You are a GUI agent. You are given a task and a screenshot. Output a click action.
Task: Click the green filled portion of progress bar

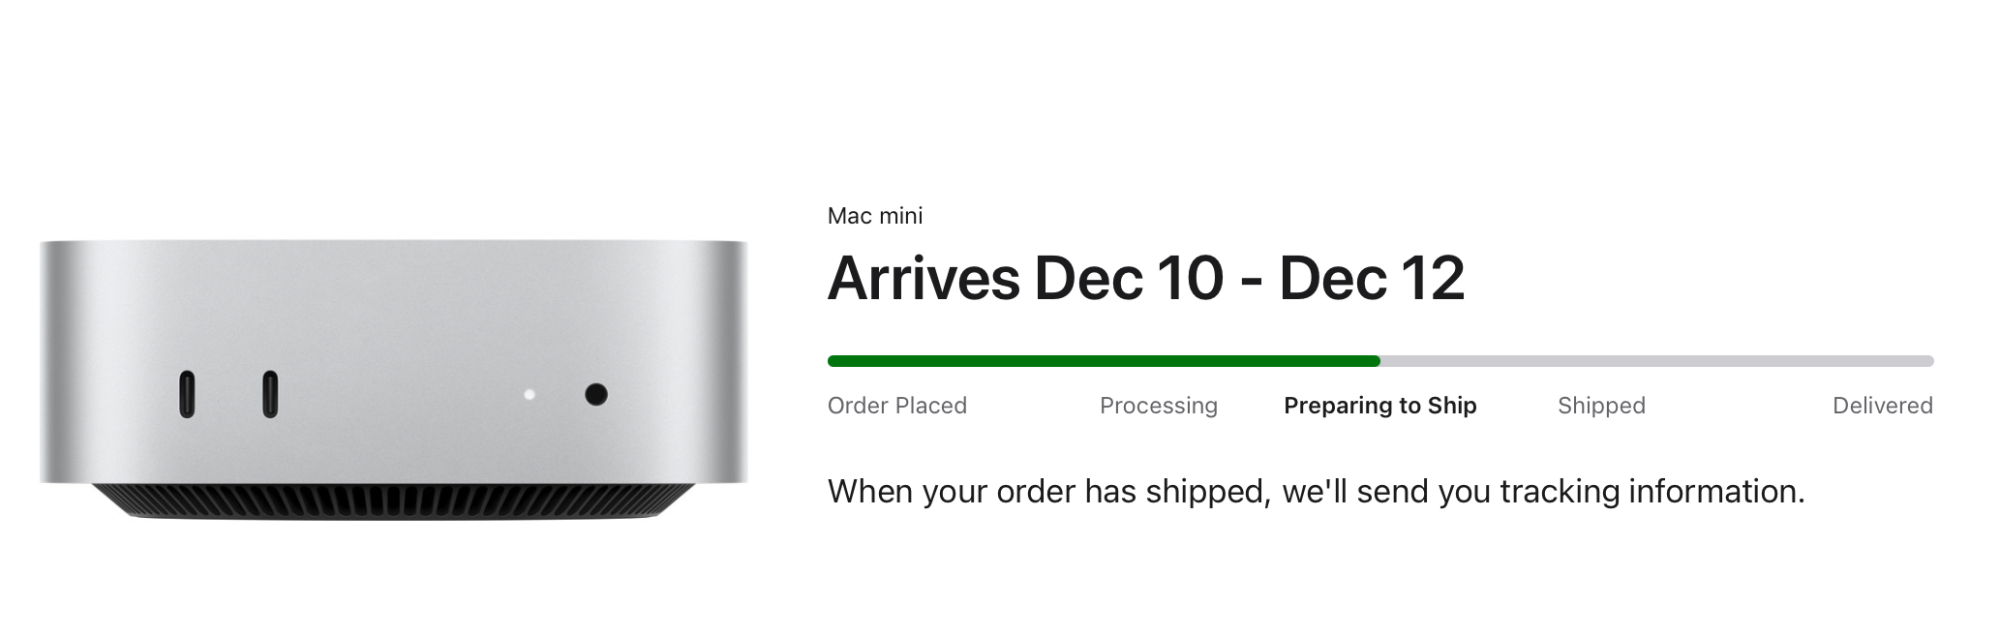click(1104, 361)
